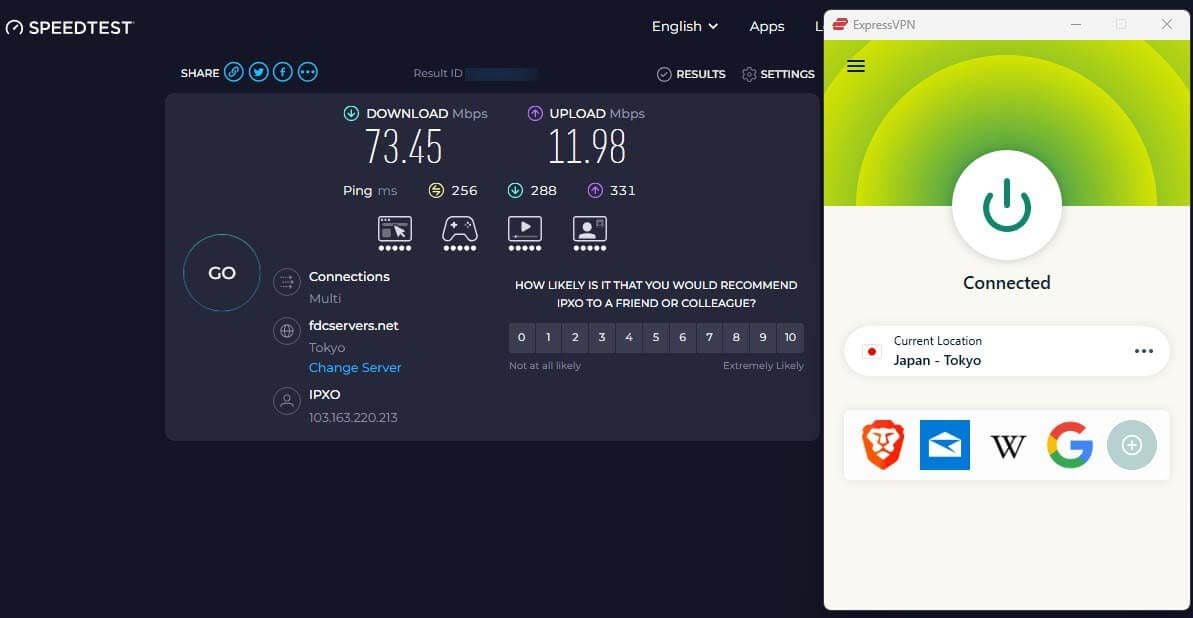Click the ExpressVPN title bar logo
The width and height of the screenshot is (1193, 618).
coord(840,24)
